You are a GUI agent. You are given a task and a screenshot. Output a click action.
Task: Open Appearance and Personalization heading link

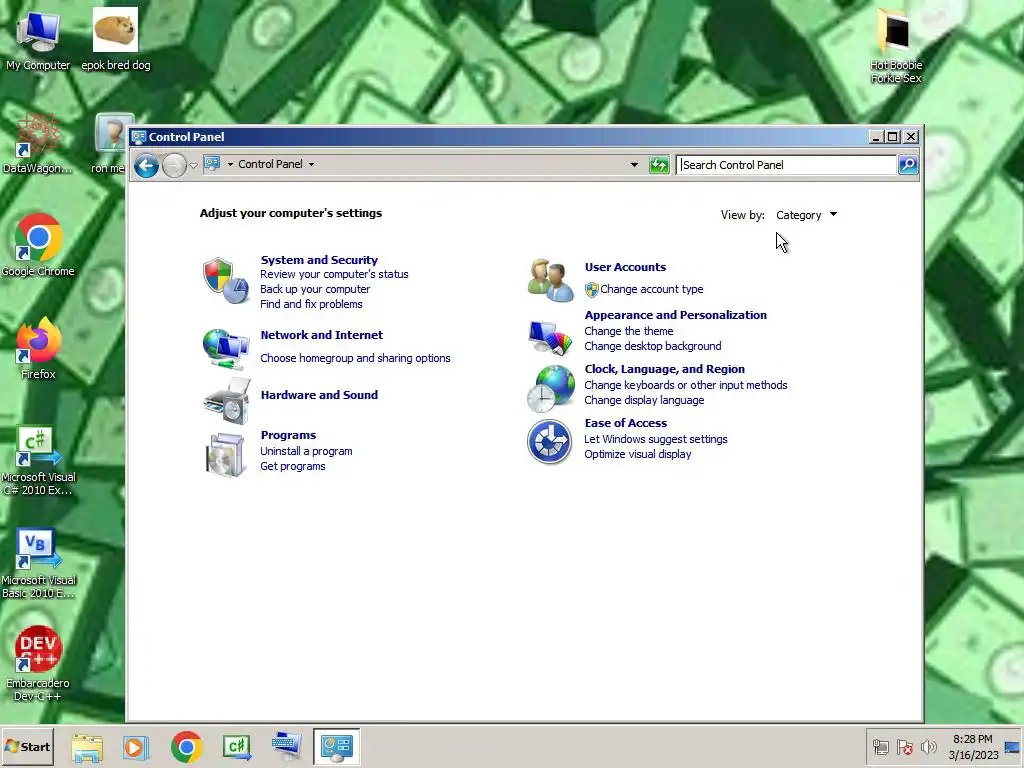pos(675,315)
